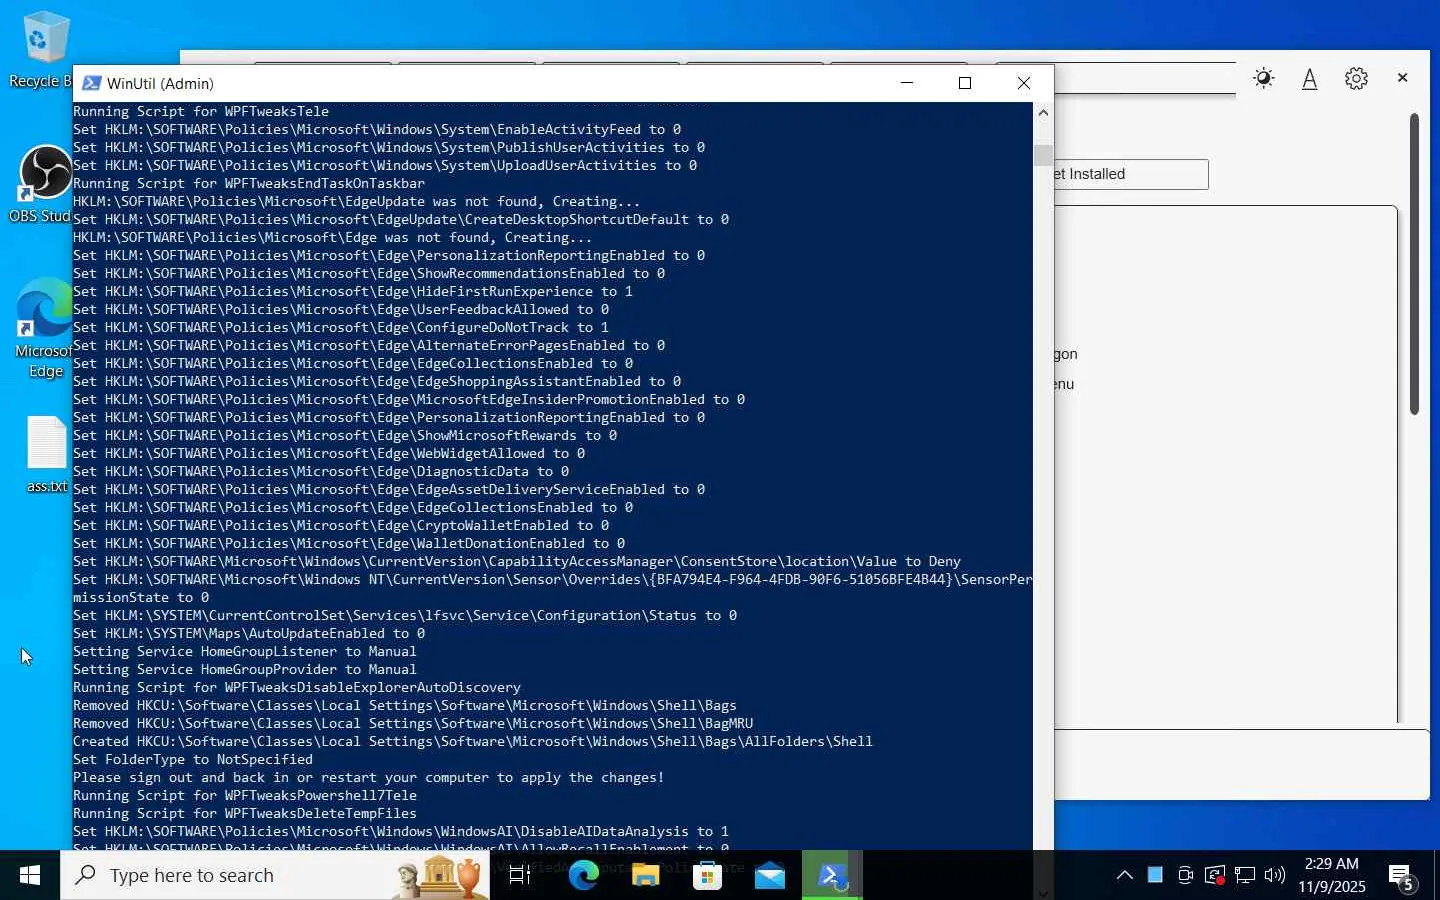This screenshot has height=900, width=1440.
Task: Open the Windows Start menu
Action: coord(30,875)
